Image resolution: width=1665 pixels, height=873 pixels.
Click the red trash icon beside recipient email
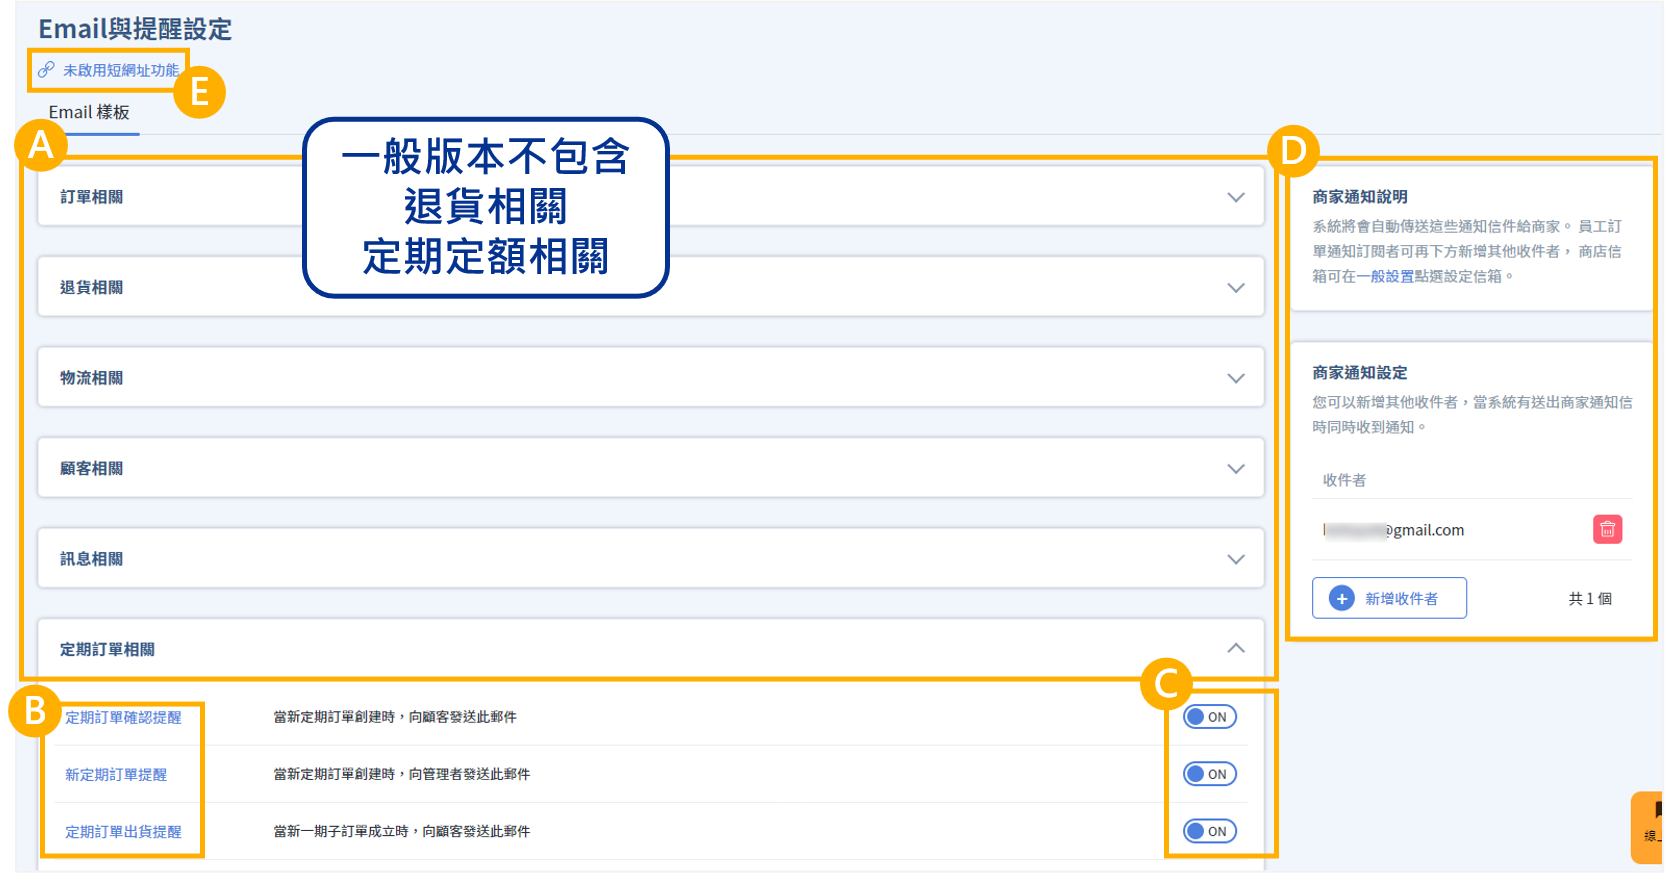pyautogui.click(x=1607, y=529)
